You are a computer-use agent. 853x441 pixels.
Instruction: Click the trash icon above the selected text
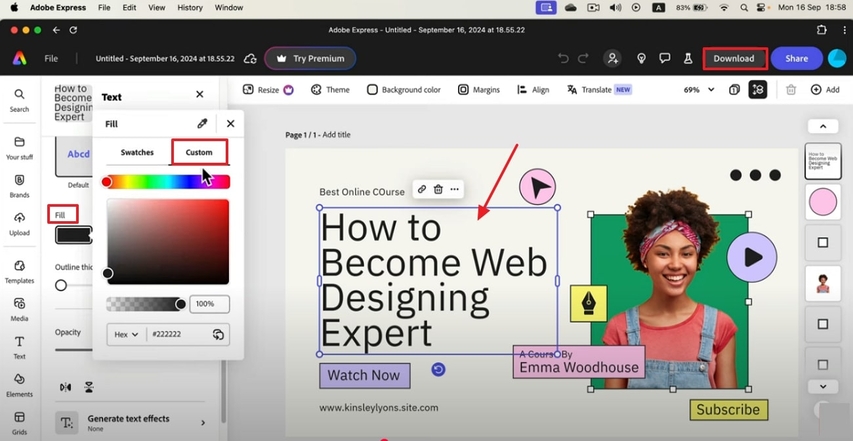(438, 189)
